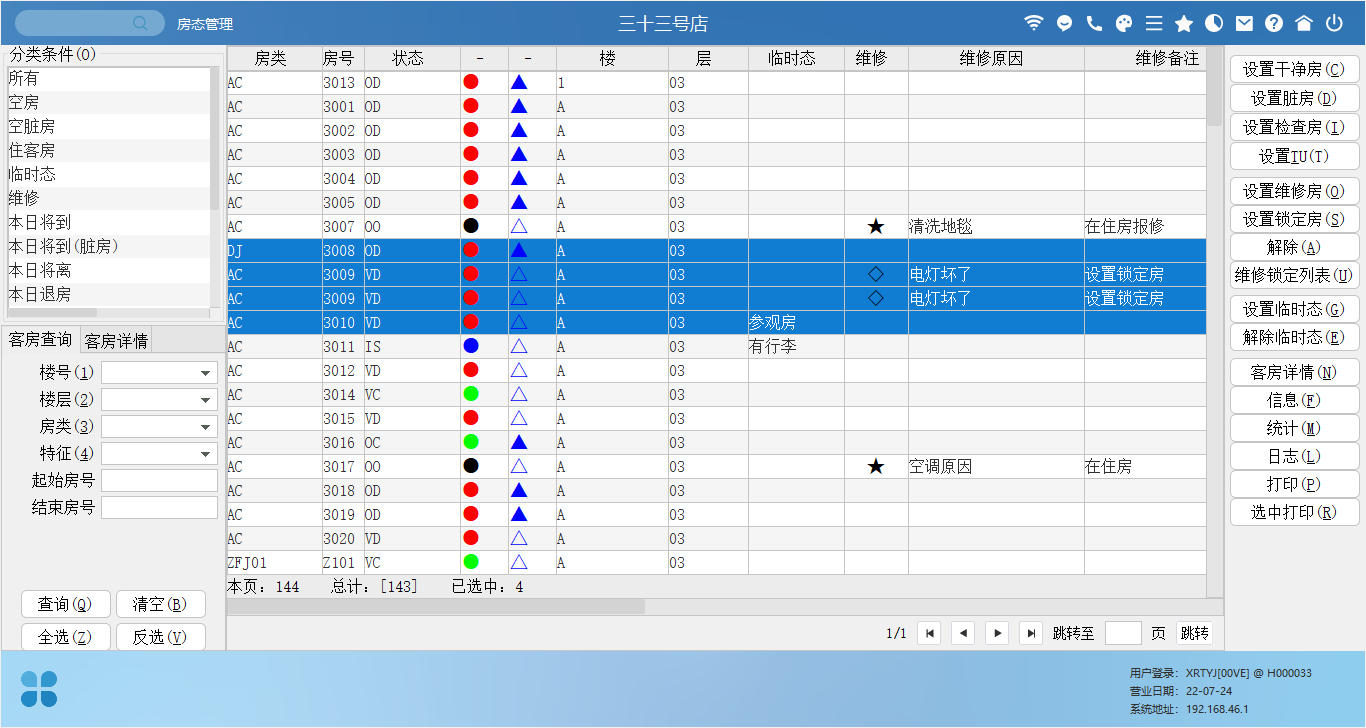This screenshot has height=728, width=1366.
Task: Switch to the 客房查询 tab
Action: coord(40,340)
